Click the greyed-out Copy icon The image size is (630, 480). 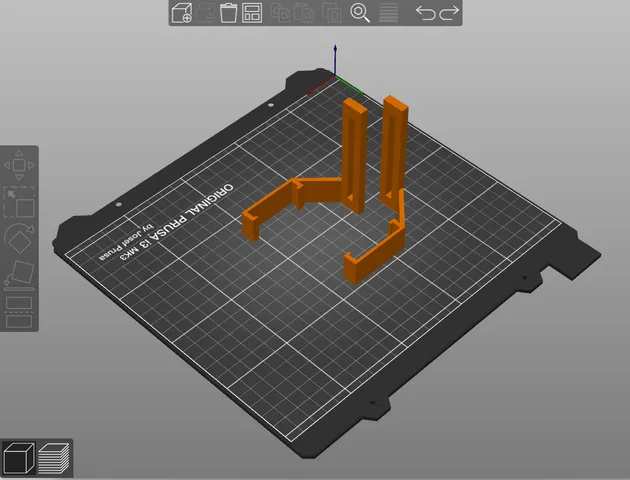point(280,13)
